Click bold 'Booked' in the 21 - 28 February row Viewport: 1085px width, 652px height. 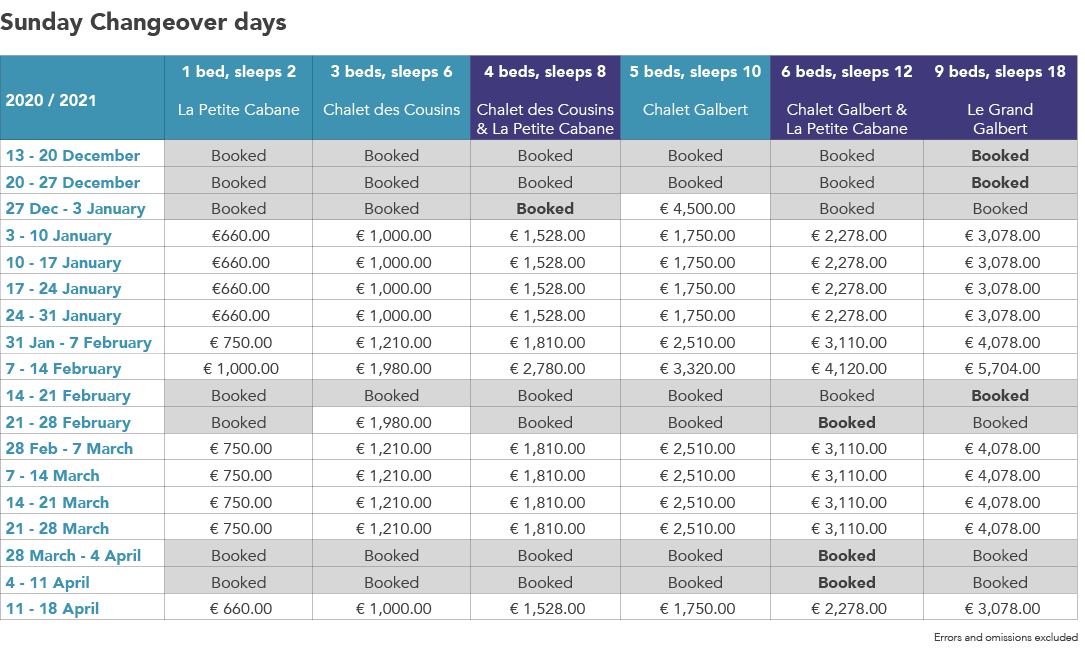[847, 422]
